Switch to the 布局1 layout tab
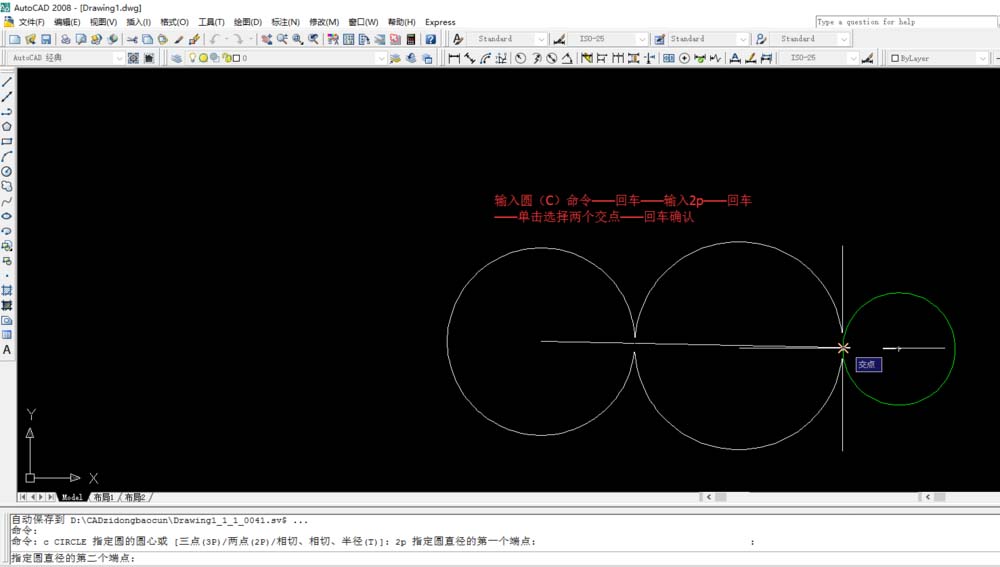 click(103, 497)
